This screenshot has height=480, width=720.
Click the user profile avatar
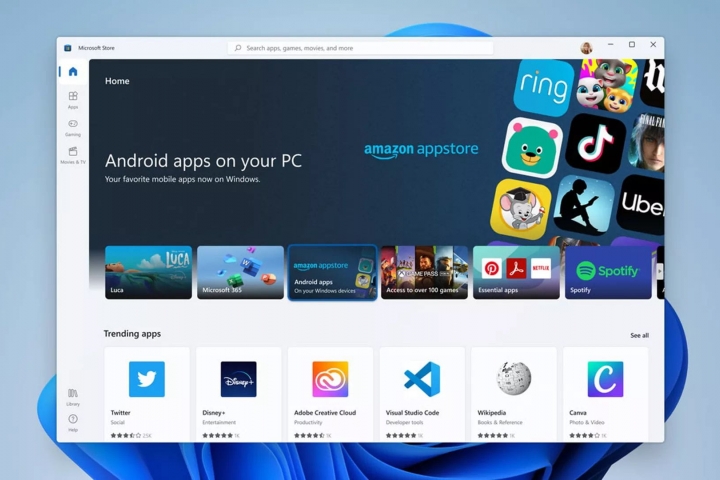[586, 47]
